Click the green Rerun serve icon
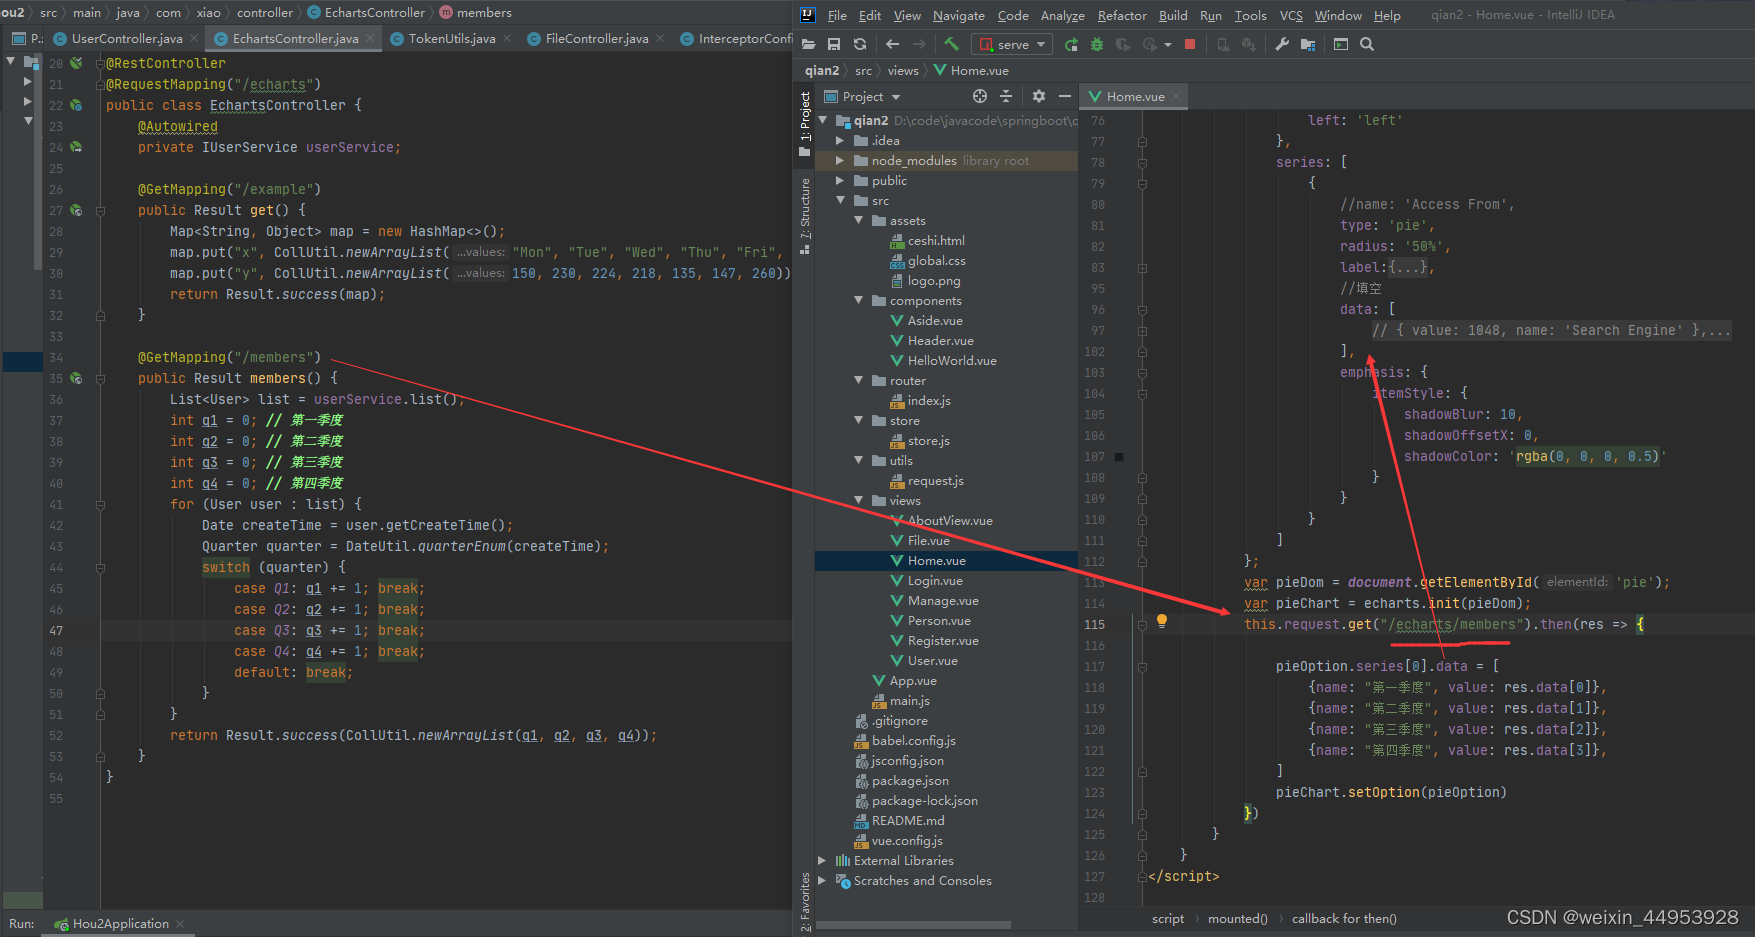This screenshot has height=937, width=1755. pyautogui.click(x=1071, y=44)
